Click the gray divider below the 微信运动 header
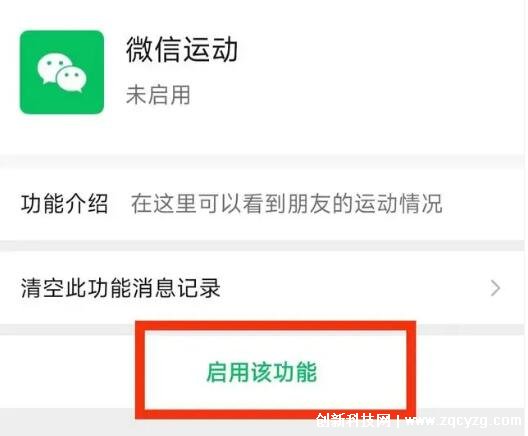Image resolution: width=528 pixels, height=436 pixels. point(263,161)
